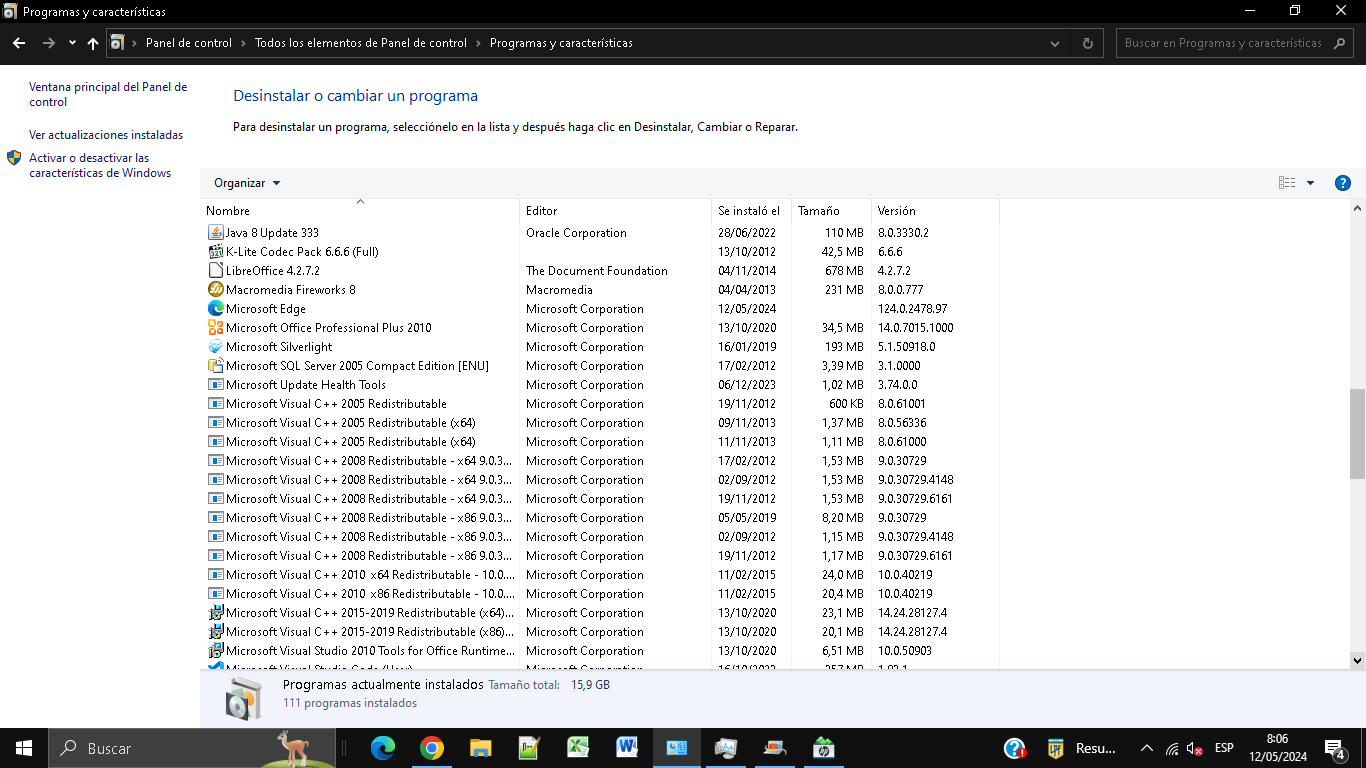The image size is (1366, 768).
Task: Click the Visual C++ 2010 x64 Redistributable icon
Action: click(x=215, y=575)
